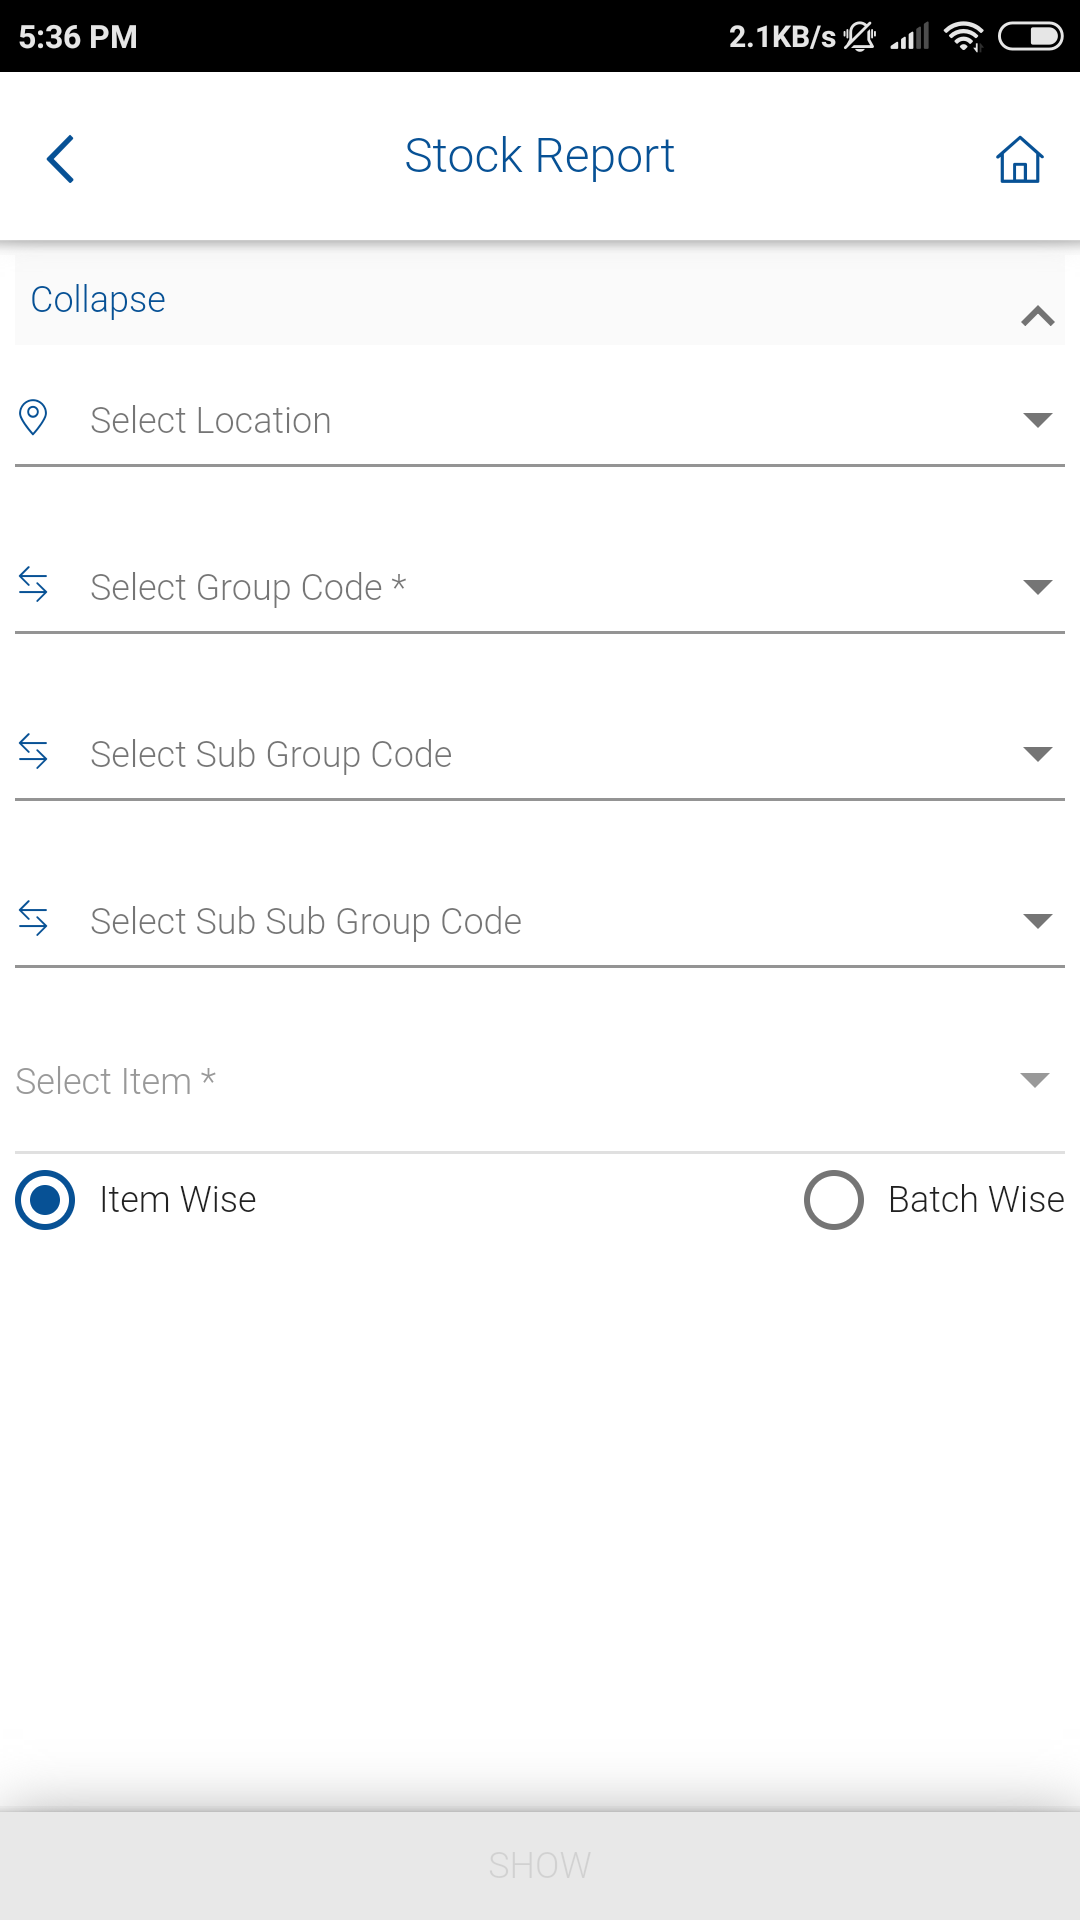This screenshot has height=1920, width=1080.
Task: Open the Select Group Code dropdown arrow
Action: pos(1038,587)
